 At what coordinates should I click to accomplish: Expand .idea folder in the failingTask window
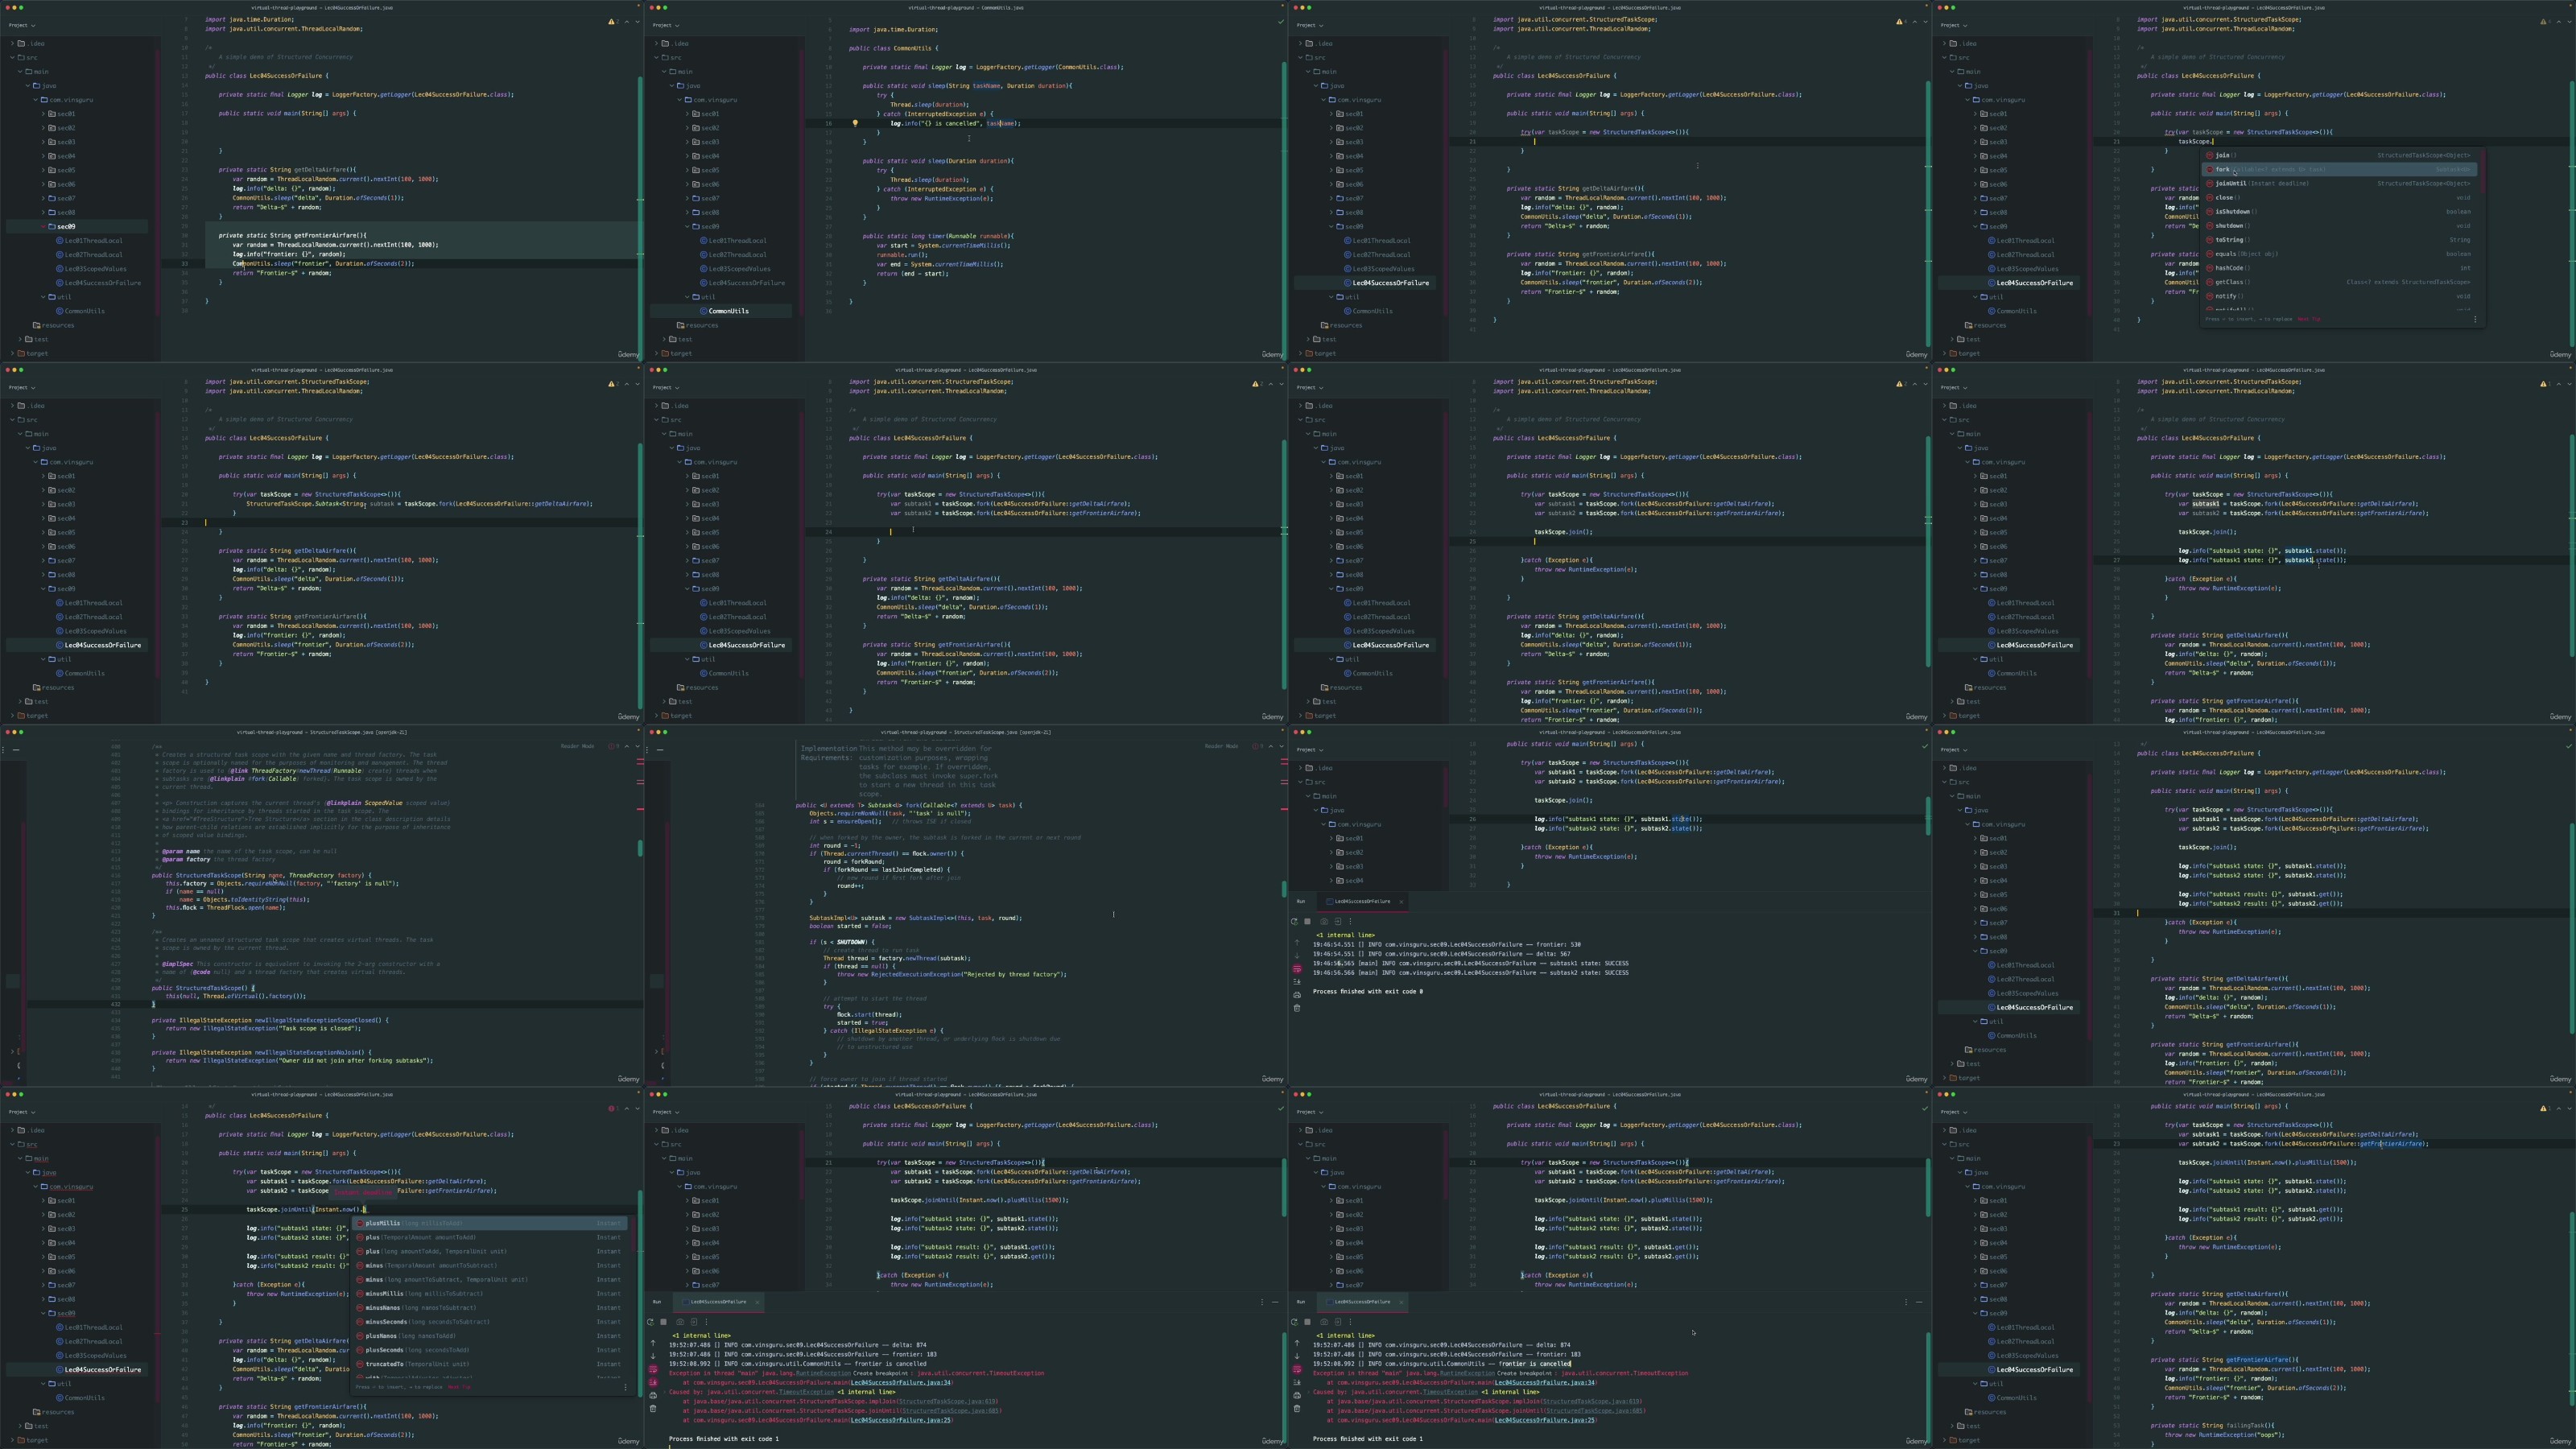pos(1945,1130)
